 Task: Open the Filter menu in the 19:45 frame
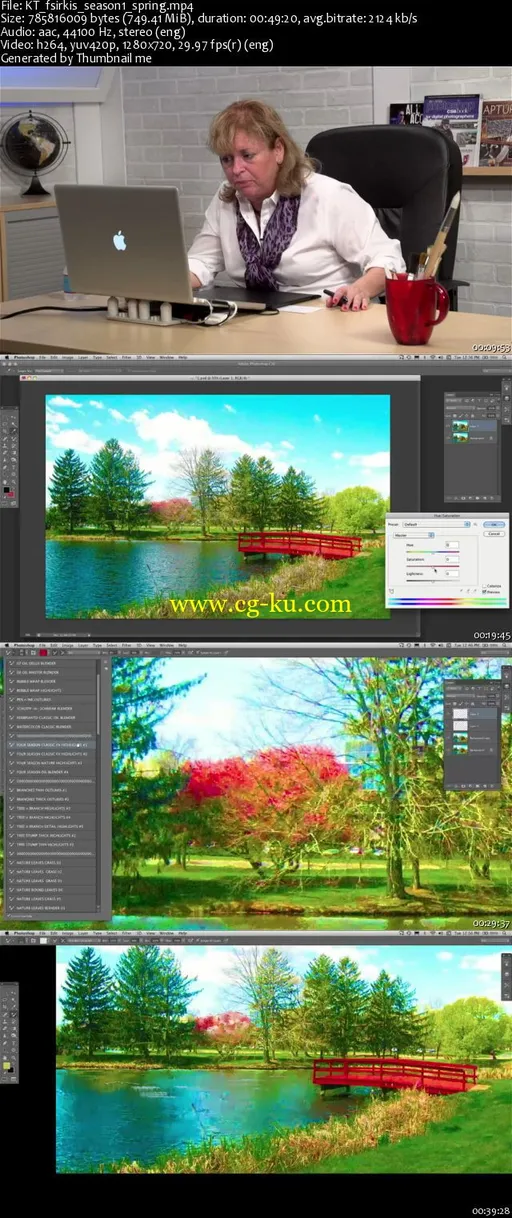click(x=127, y=357)
